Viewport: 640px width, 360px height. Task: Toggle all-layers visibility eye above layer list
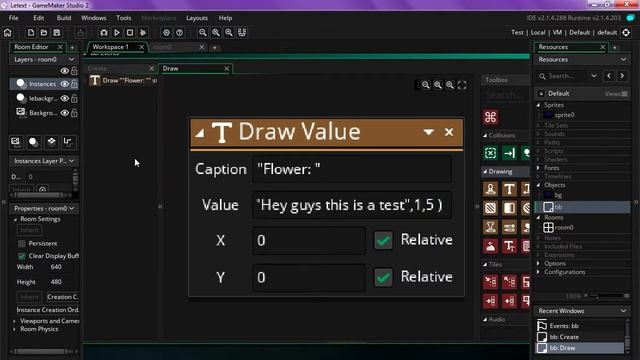64,71
